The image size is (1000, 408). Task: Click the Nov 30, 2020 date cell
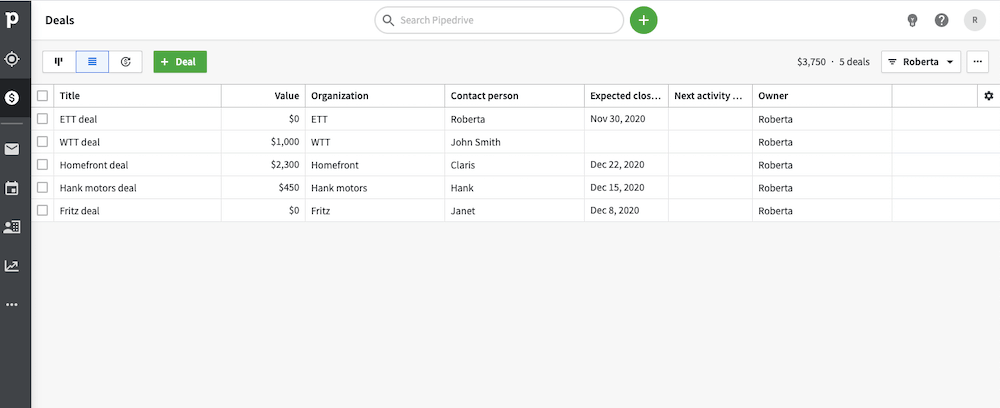626,119
